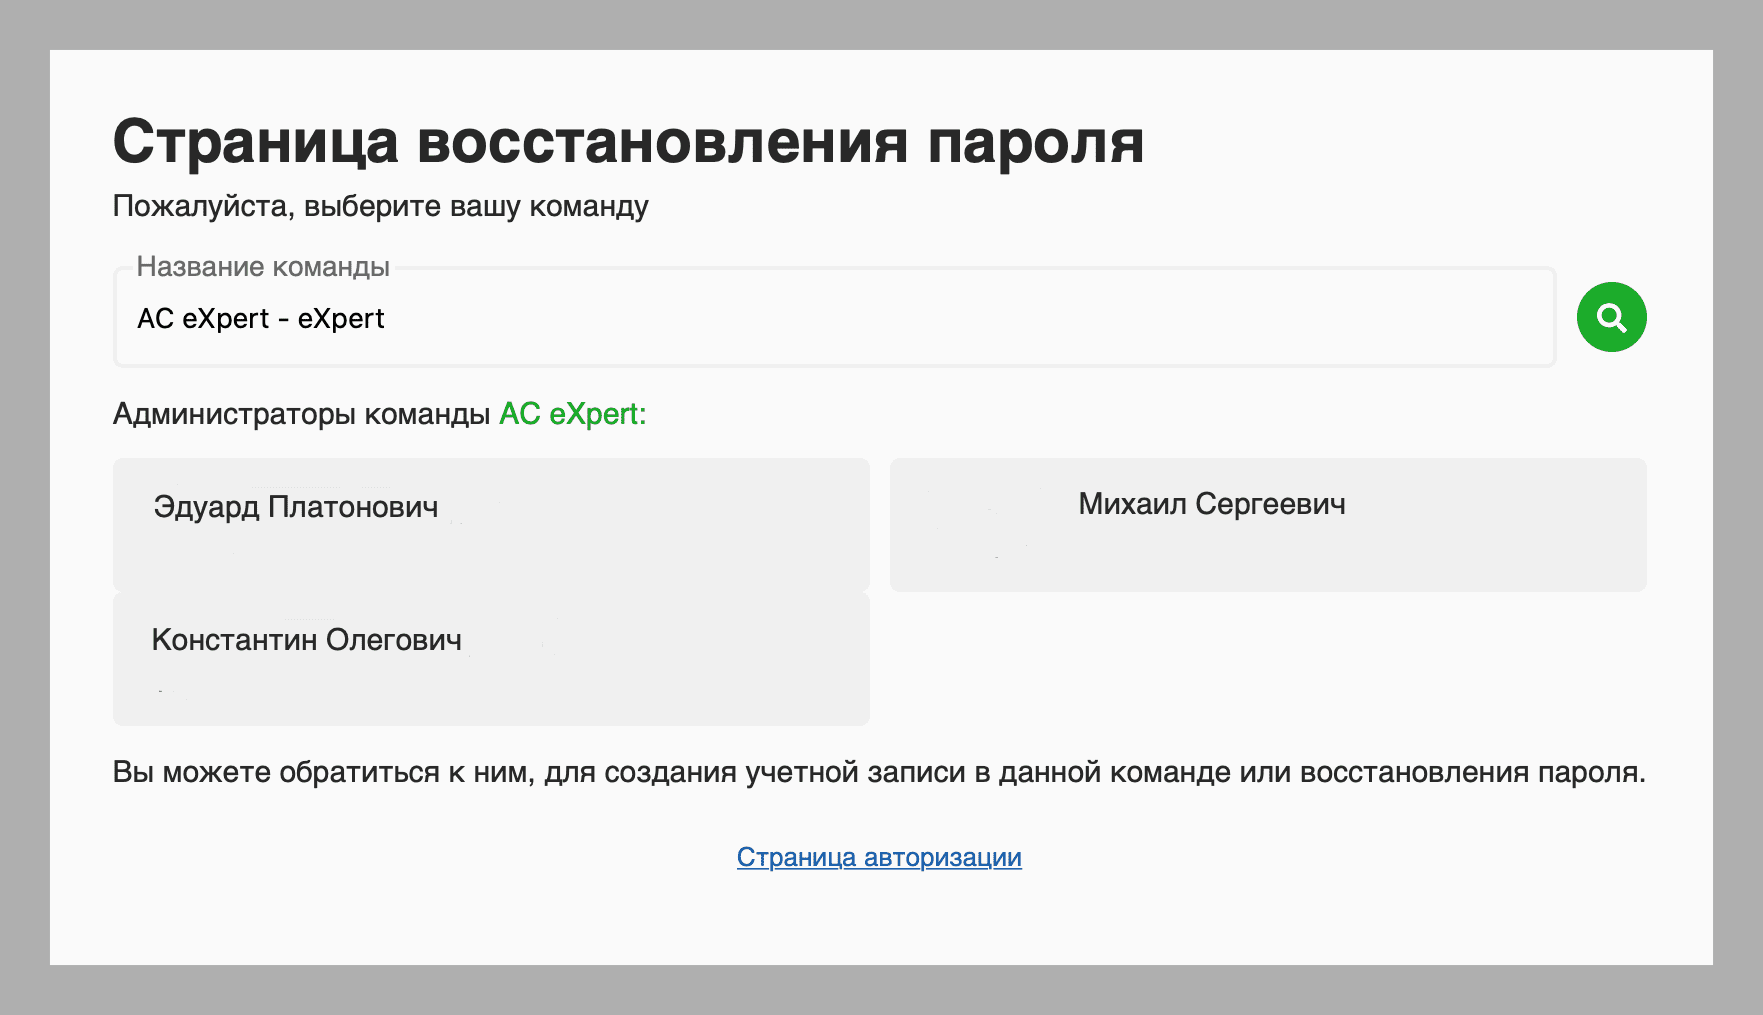Screen dimensions: 1763x1015
Task: Click the name text 'Михаил Сергеевич'
Action: pos(1211,504)
